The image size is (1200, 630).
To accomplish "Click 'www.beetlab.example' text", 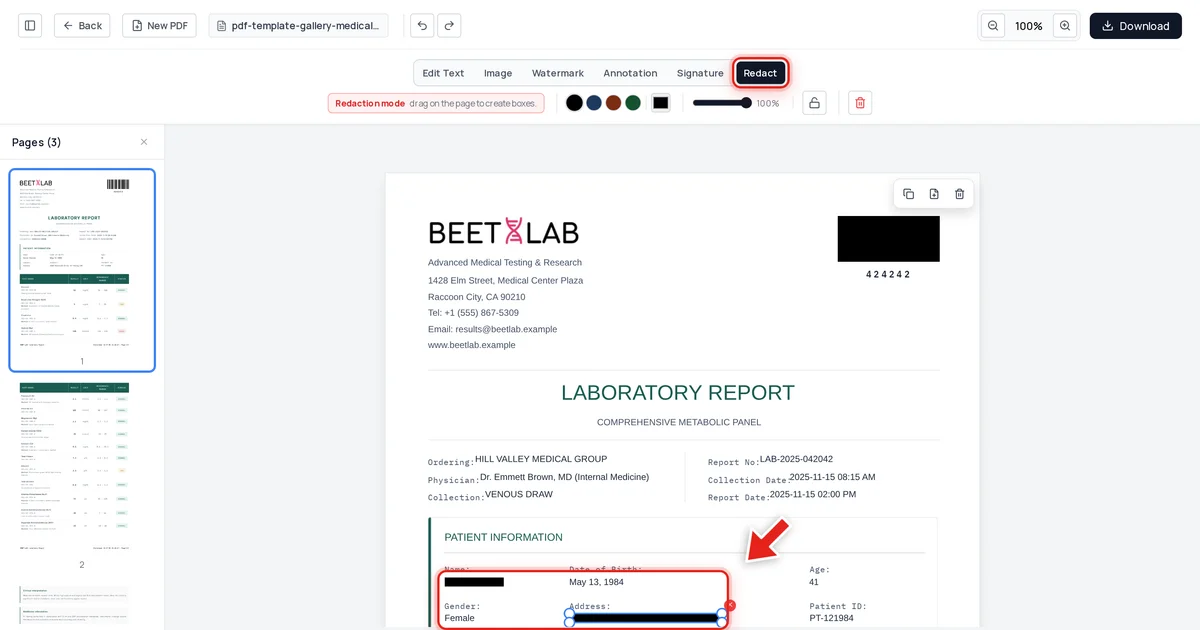I will [x=472, y=345].
